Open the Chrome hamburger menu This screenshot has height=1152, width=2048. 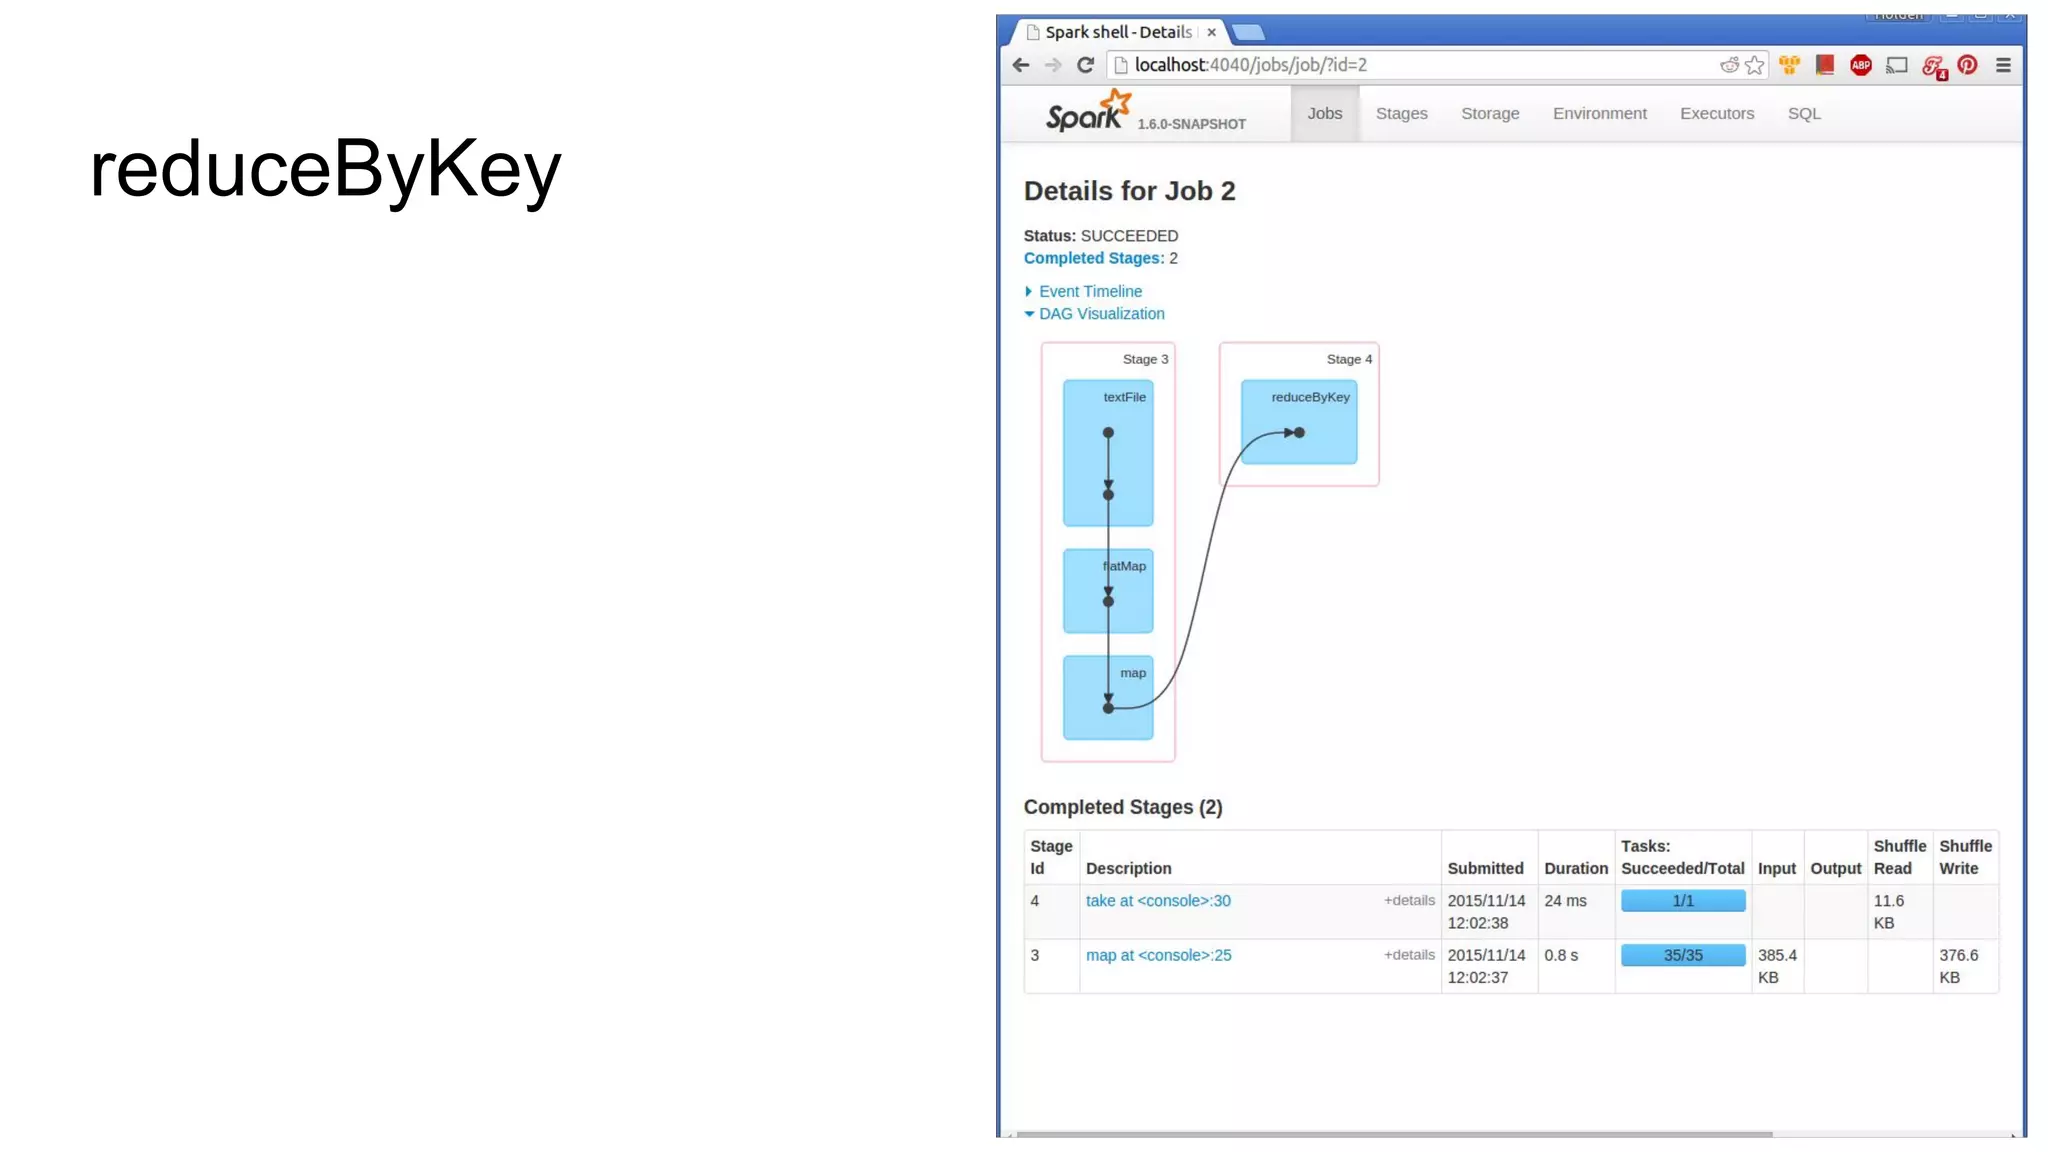pos(2003,65)
